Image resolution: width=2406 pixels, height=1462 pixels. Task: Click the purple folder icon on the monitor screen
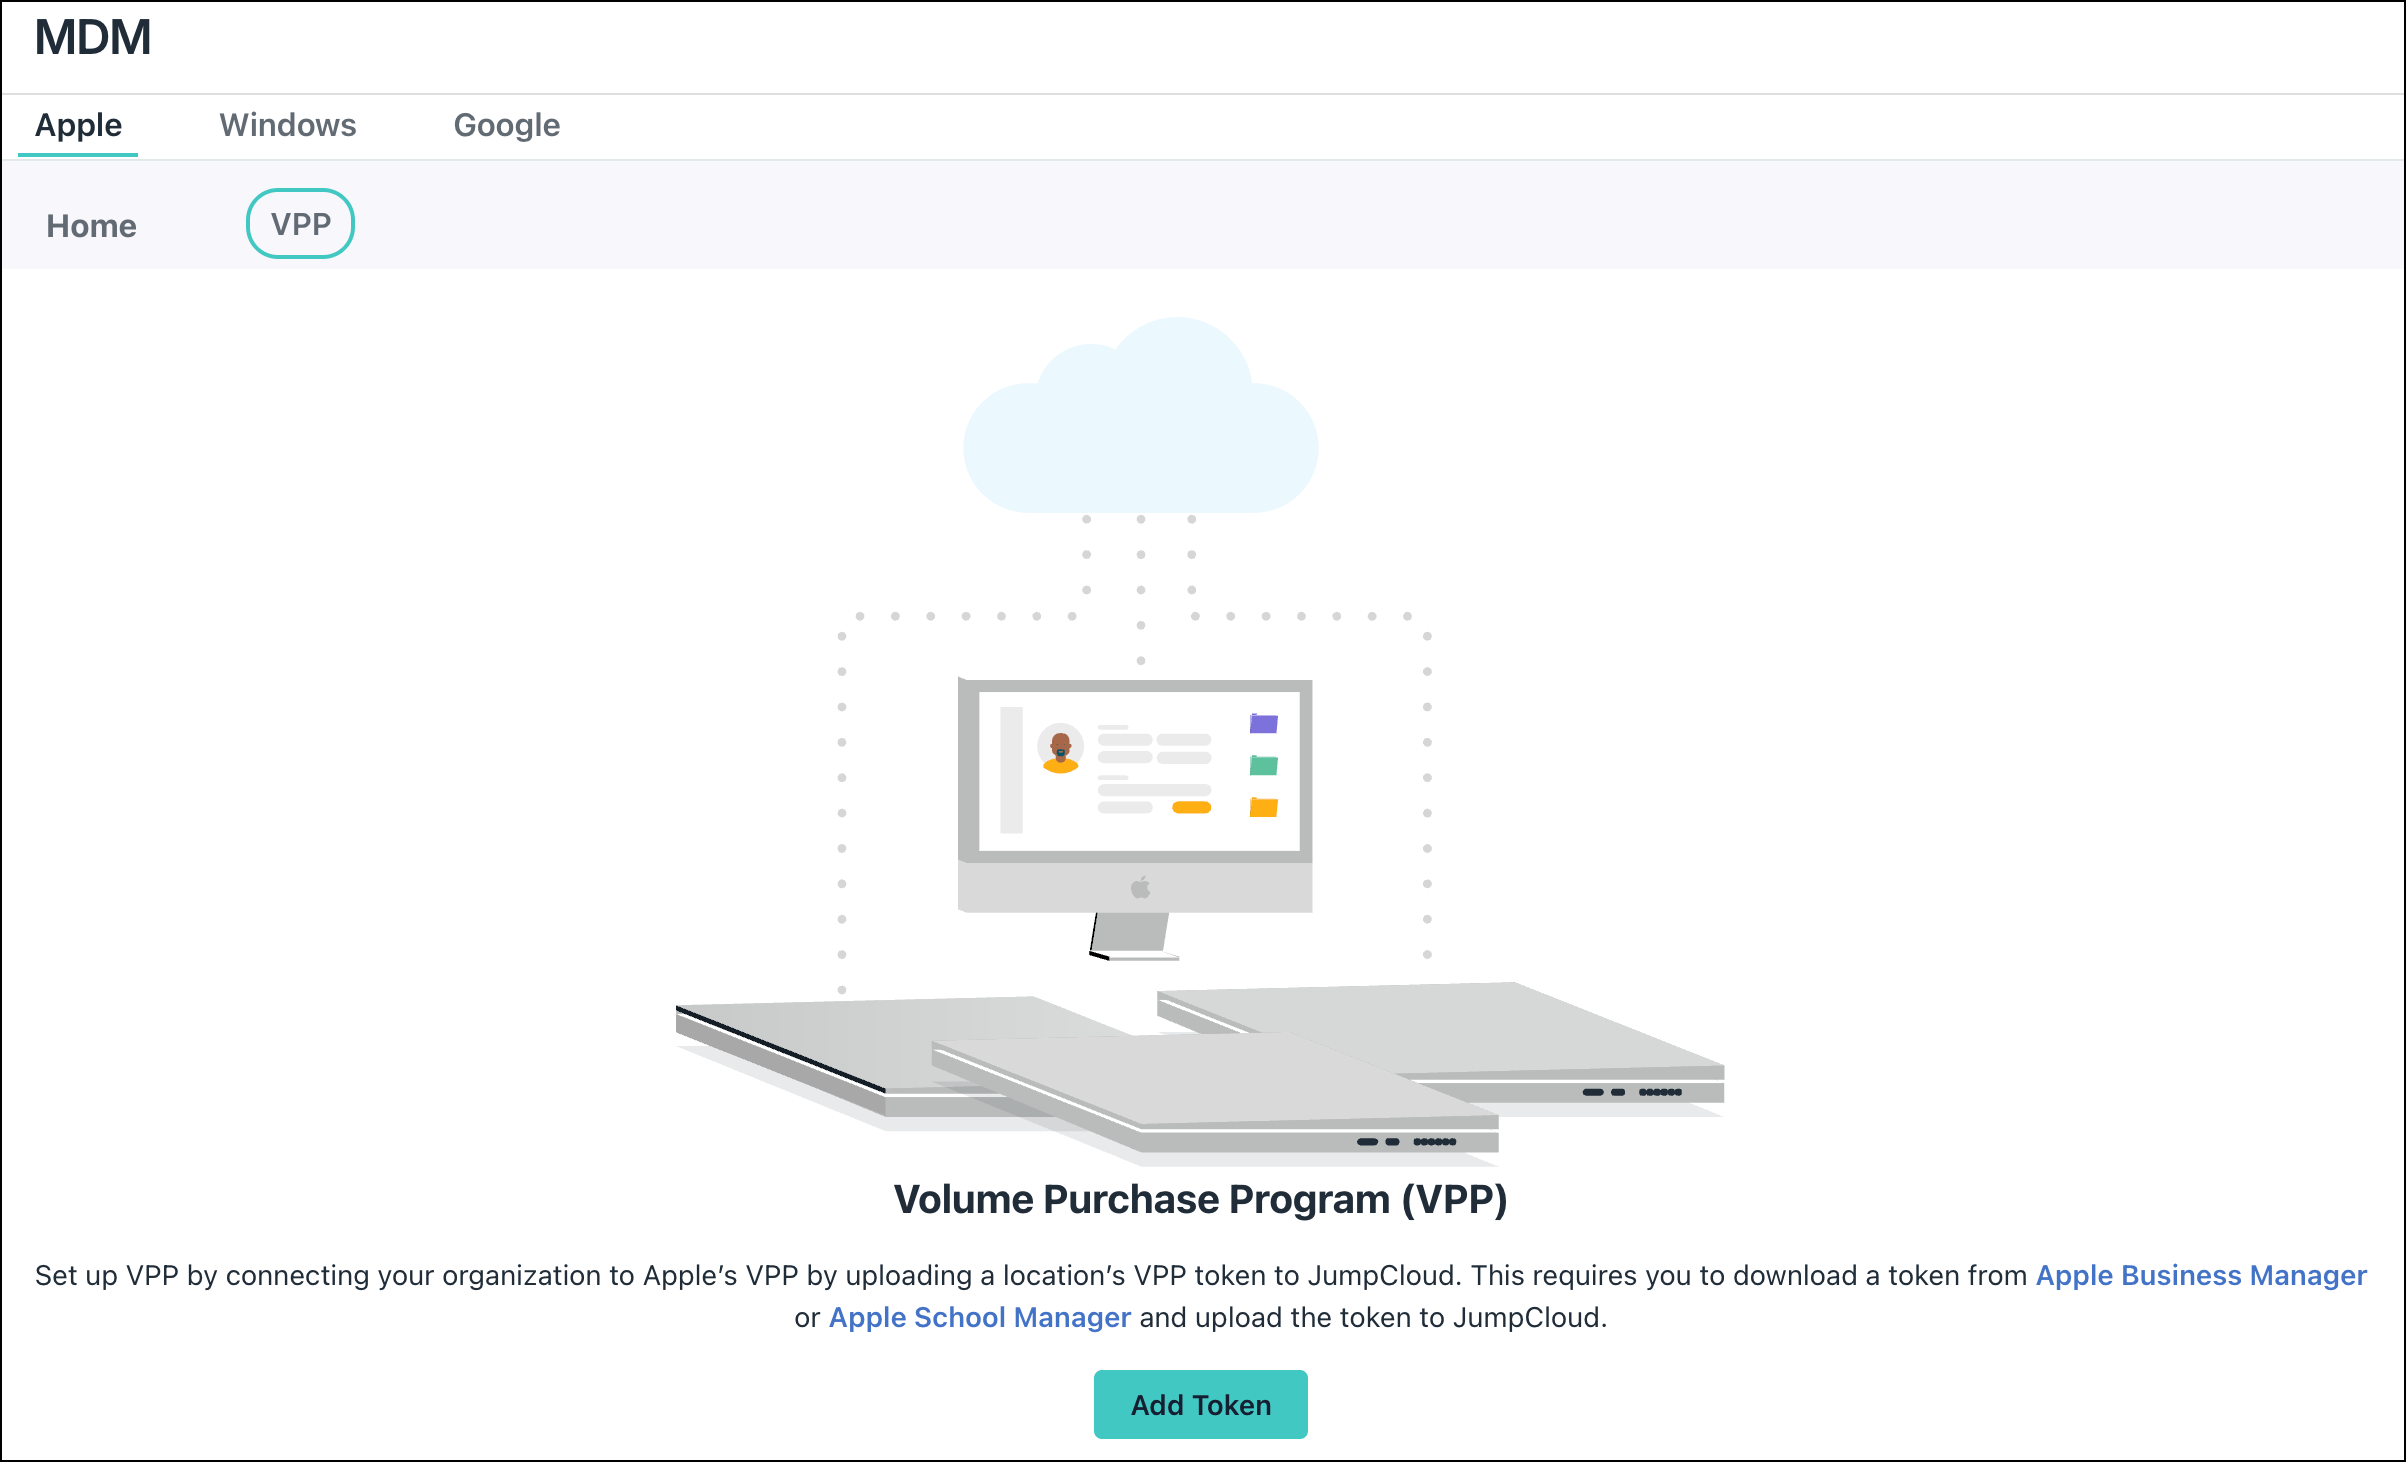click(x=1262, y=725)
